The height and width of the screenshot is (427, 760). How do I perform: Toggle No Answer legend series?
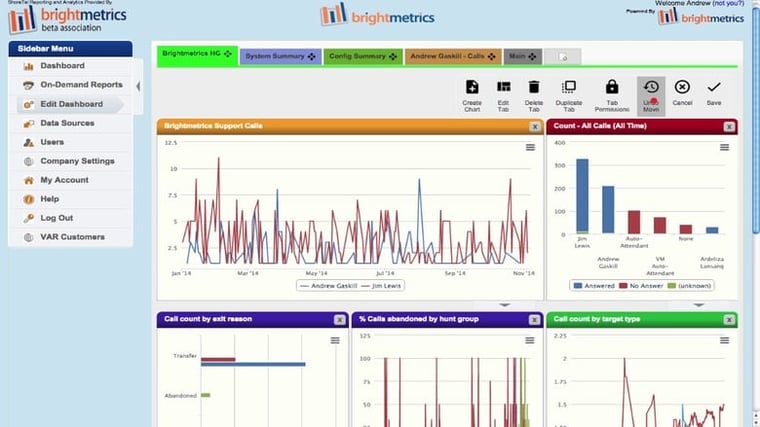point(641,286)
